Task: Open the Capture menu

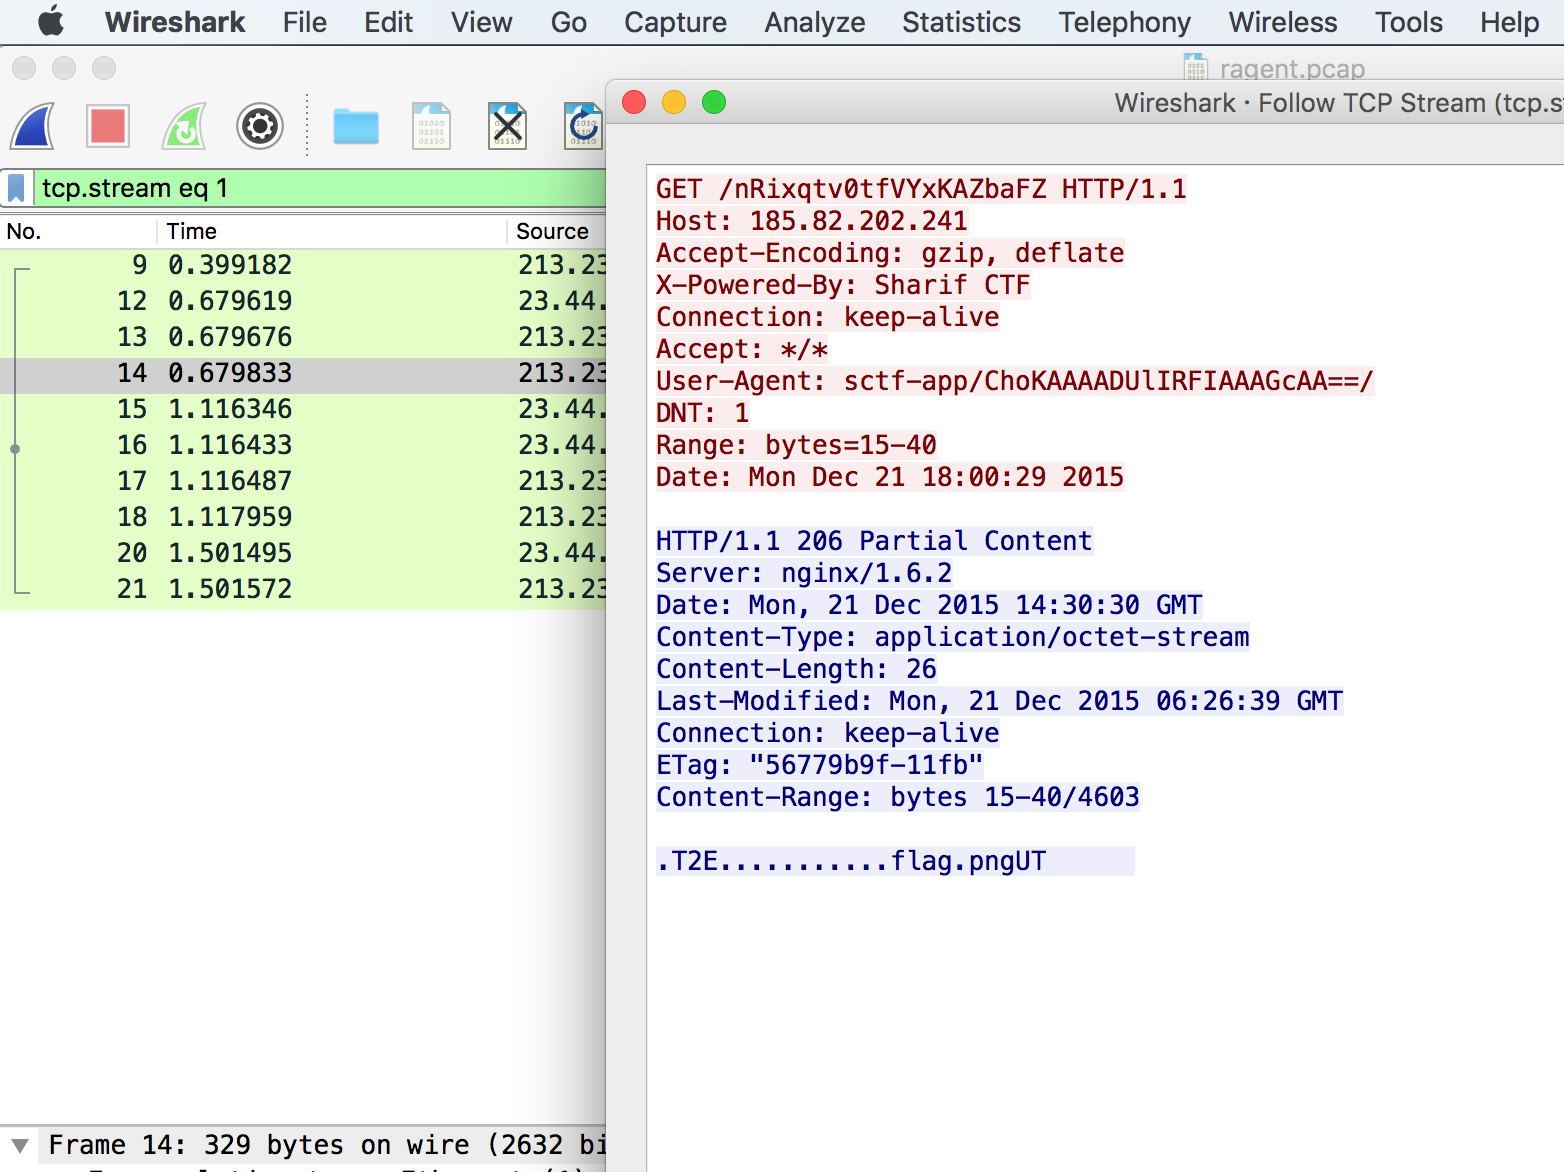Action: pos(676,22)
